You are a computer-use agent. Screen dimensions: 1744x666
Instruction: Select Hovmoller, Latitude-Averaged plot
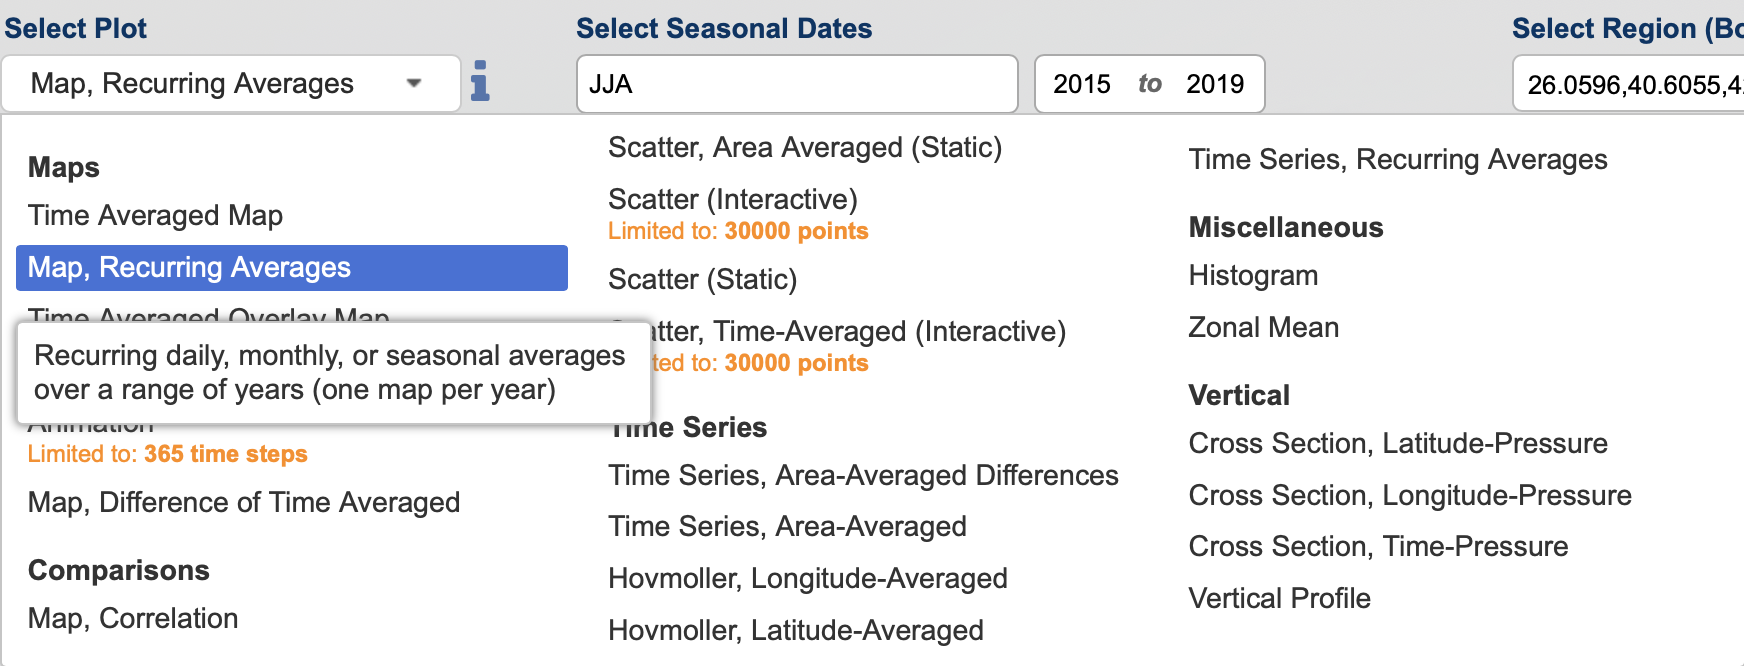(796, 630)
